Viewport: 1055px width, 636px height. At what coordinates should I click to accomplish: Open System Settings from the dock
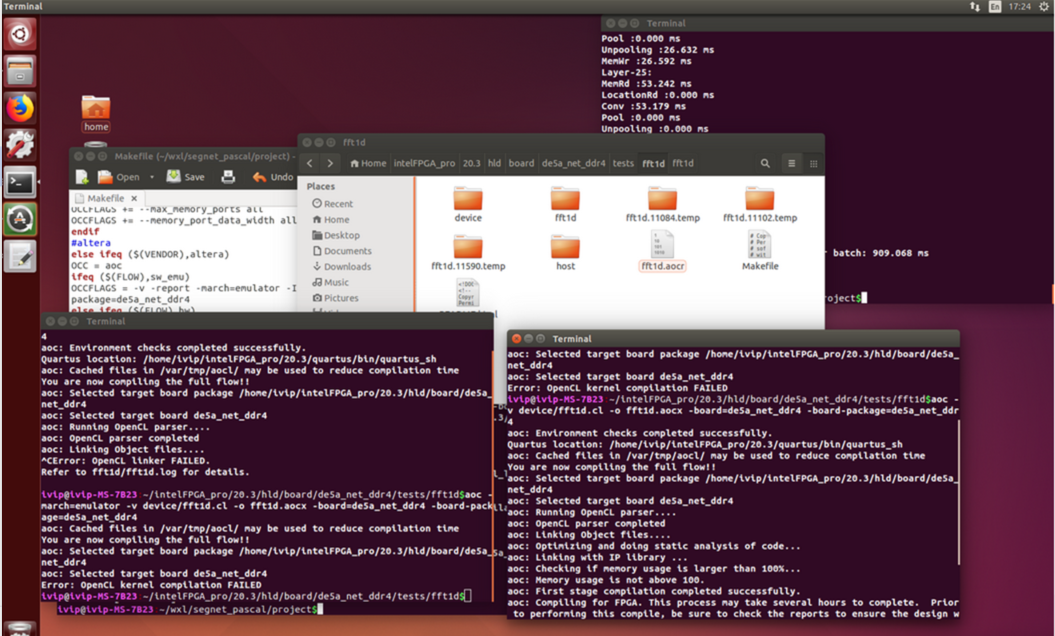point(20,145)
